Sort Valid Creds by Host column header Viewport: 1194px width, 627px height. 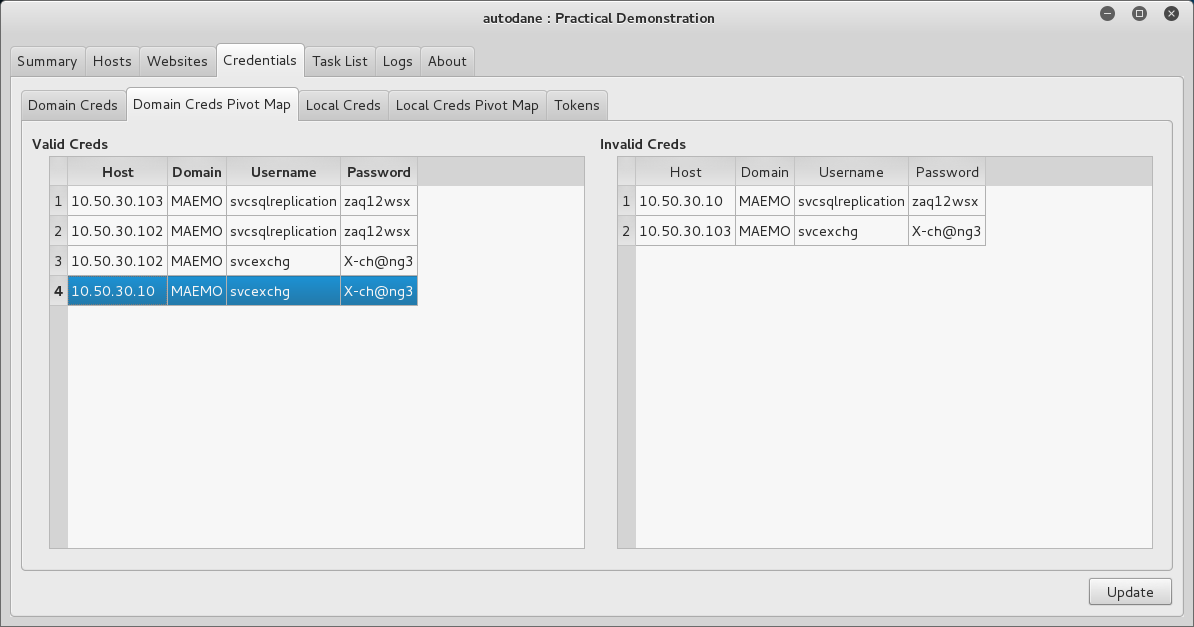click(117, 171)
